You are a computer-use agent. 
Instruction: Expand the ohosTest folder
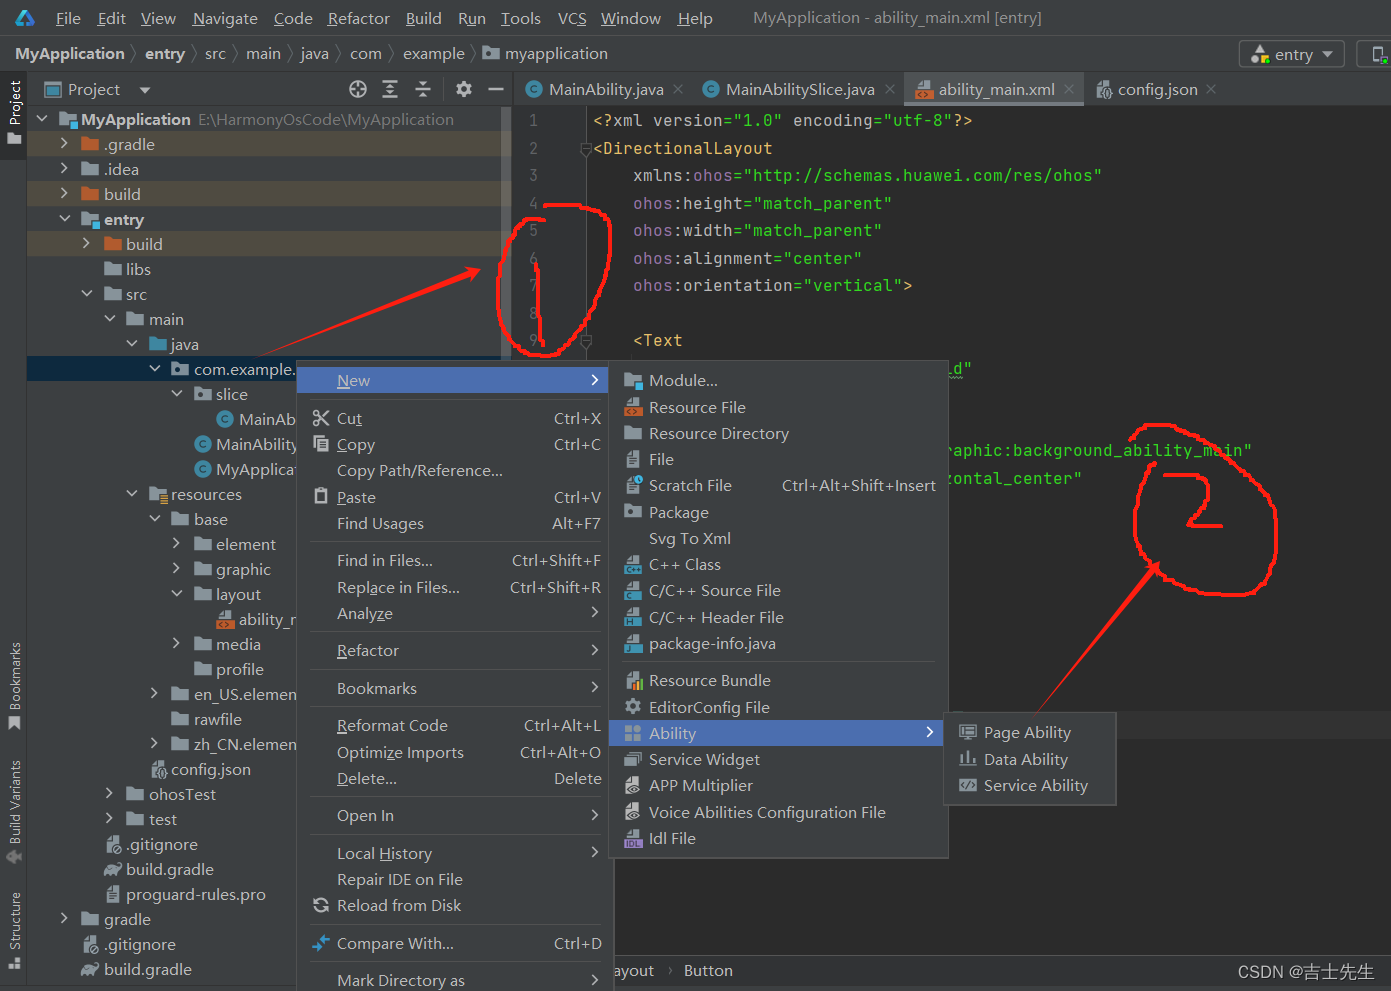(x=110, y=793)
